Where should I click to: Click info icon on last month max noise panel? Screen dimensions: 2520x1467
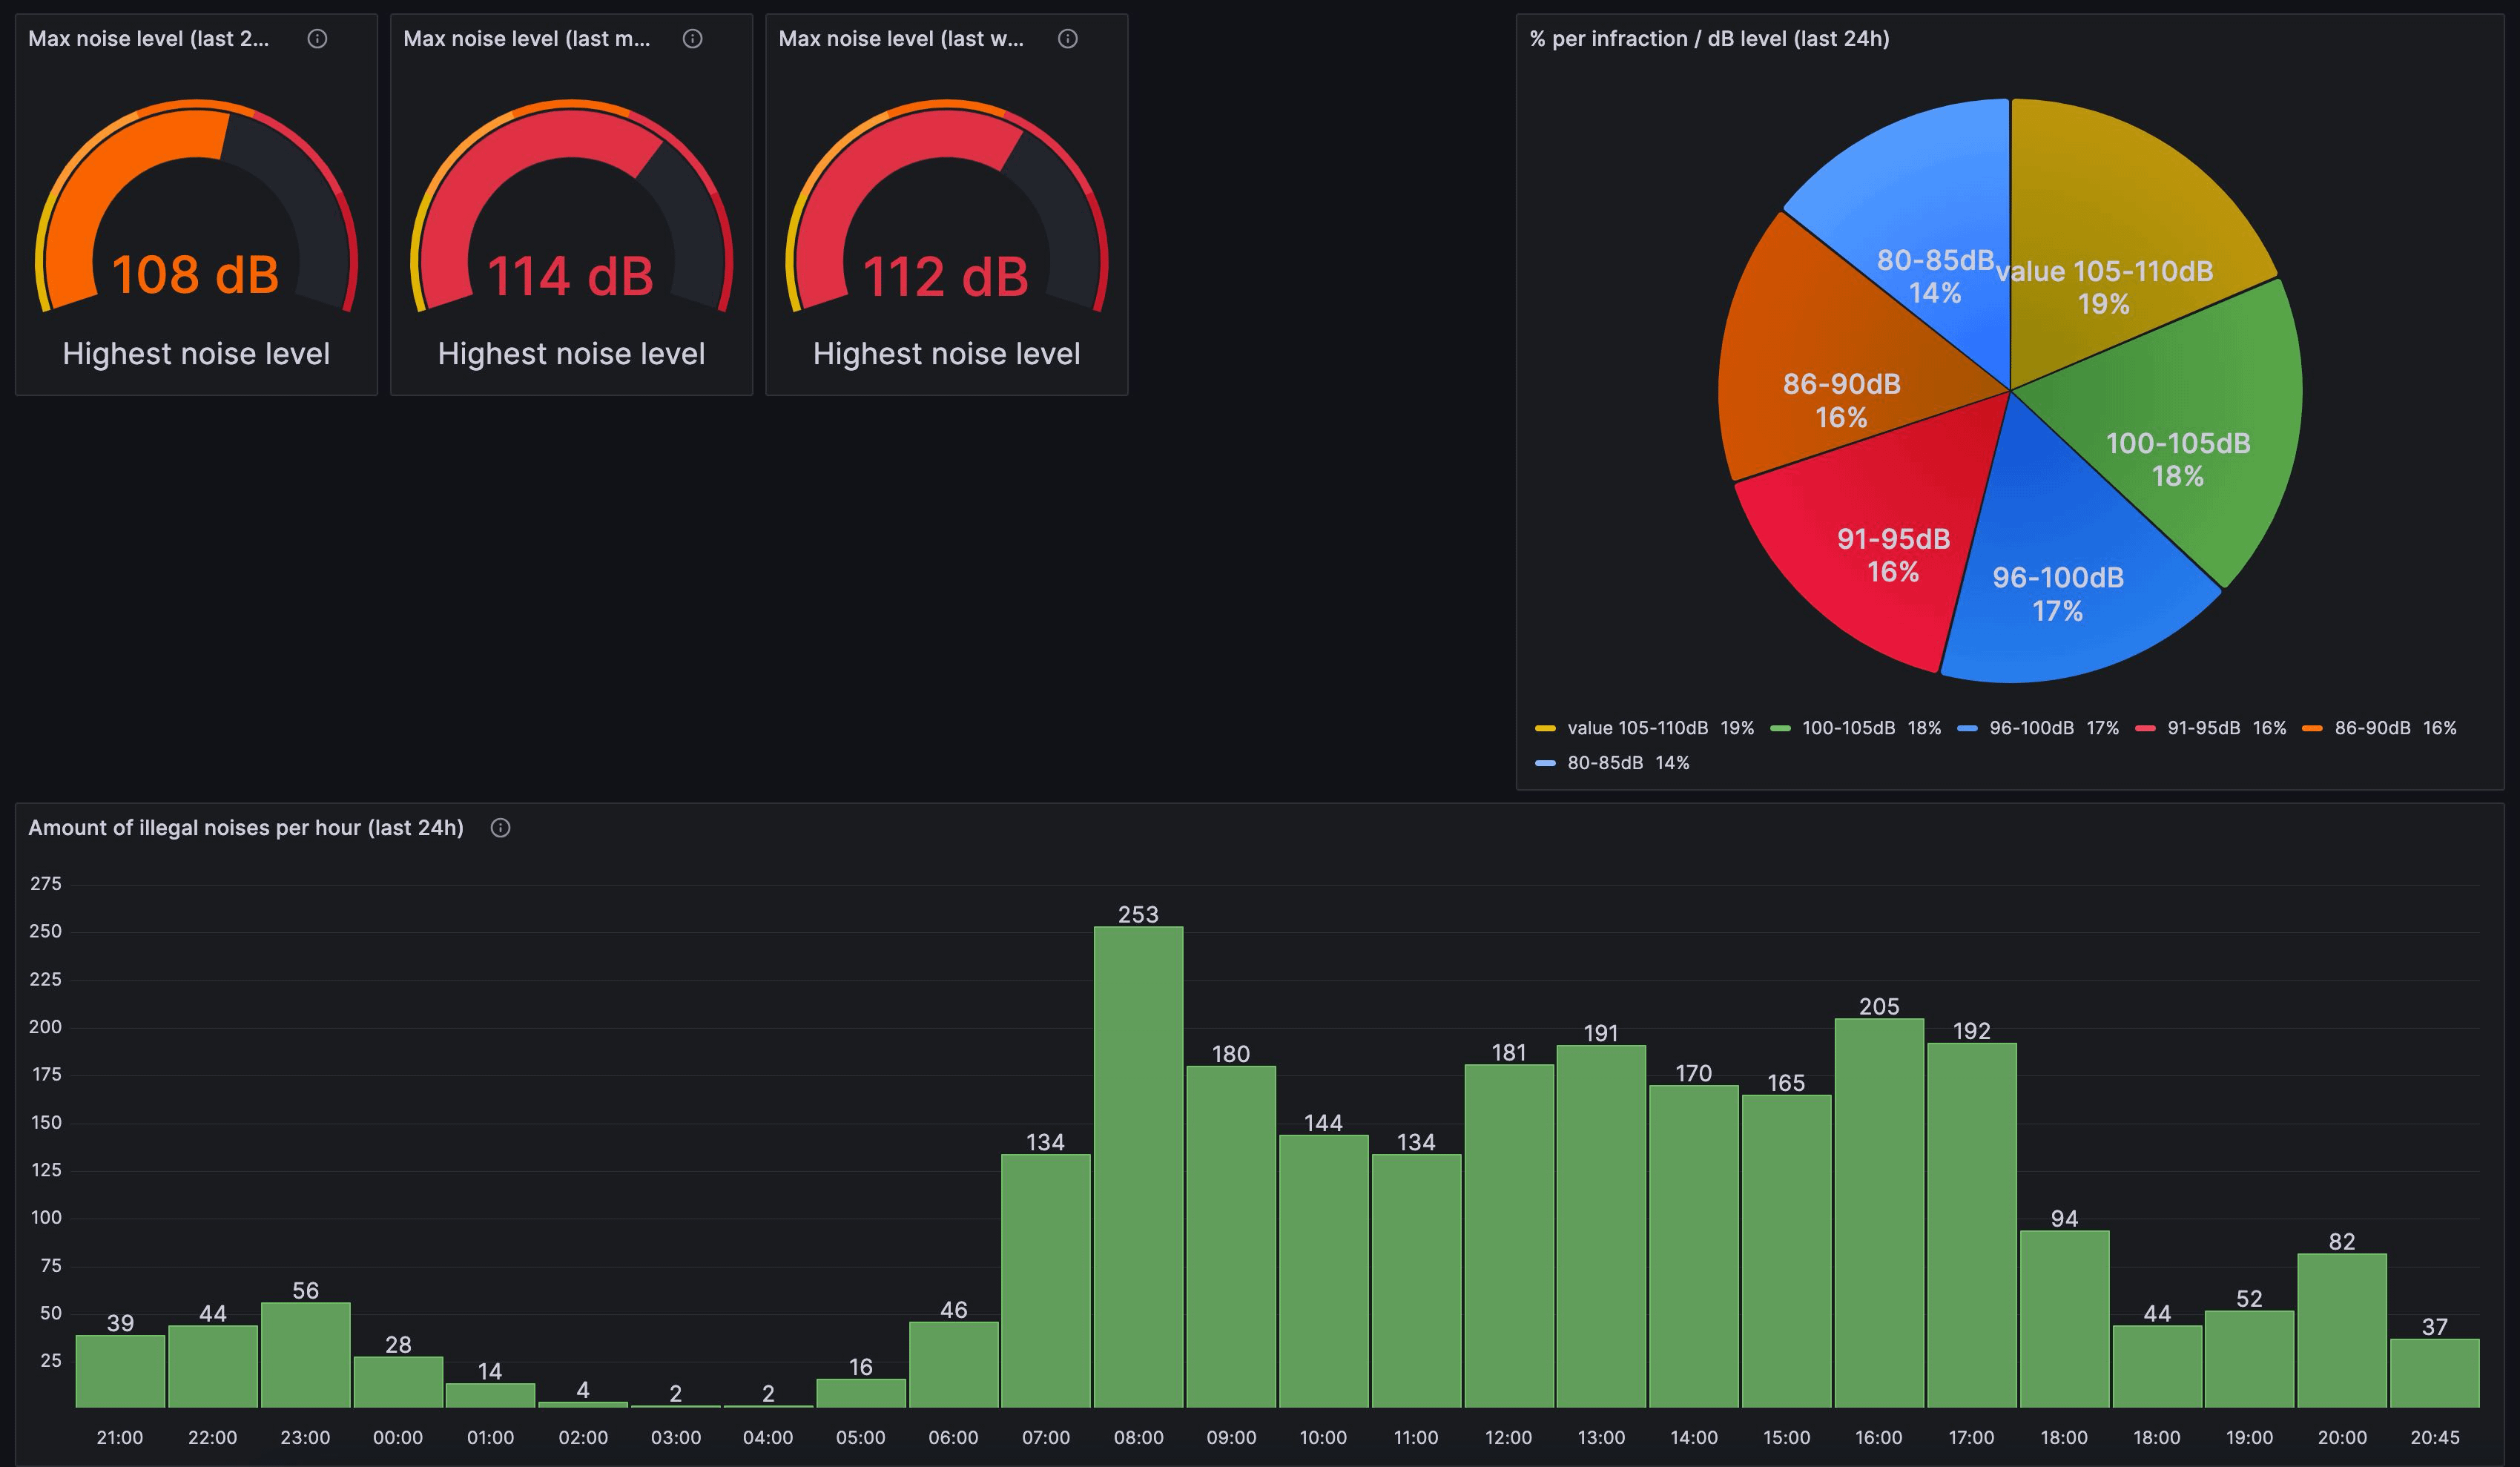[x=692, y=39]
